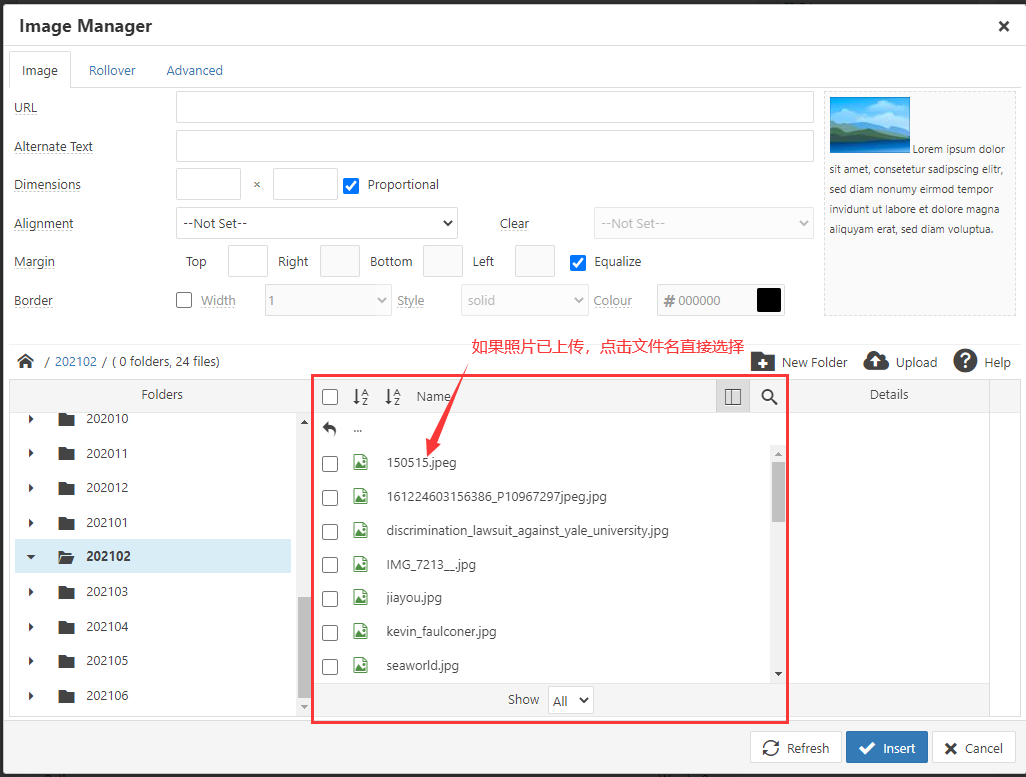Click the Insert button

pyautogui.click(x=887, y=748)
